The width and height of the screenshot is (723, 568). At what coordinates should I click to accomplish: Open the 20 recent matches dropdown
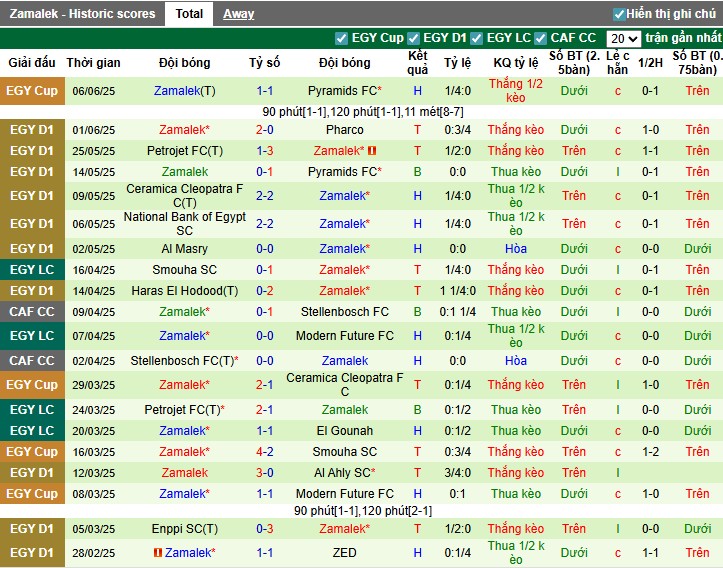pyautogui.click(x=623, y=39)
